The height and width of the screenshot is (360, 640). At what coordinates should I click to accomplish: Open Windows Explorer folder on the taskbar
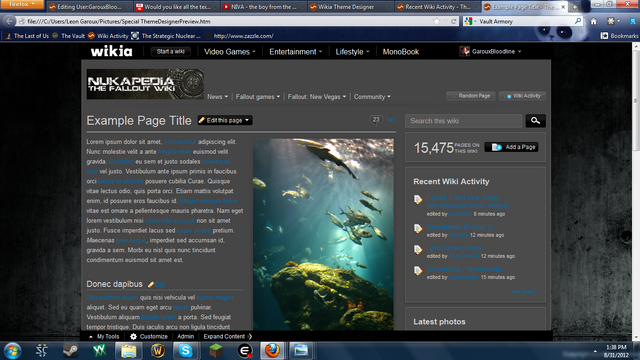tap(128, 351)
